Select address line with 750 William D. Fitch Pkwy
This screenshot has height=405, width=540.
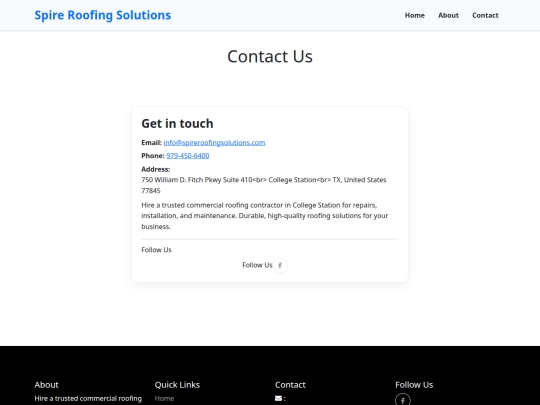pos(264,180)
